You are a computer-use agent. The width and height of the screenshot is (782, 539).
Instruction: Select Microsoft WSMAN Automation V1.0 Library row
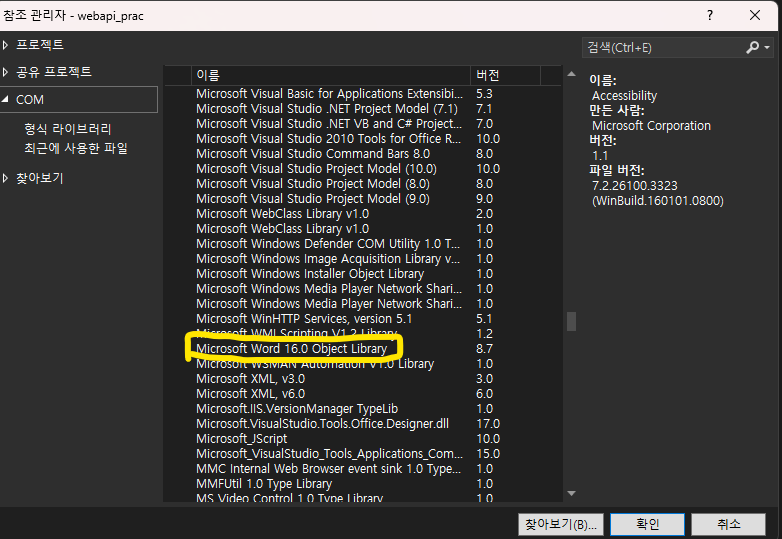tap(363, 364)
